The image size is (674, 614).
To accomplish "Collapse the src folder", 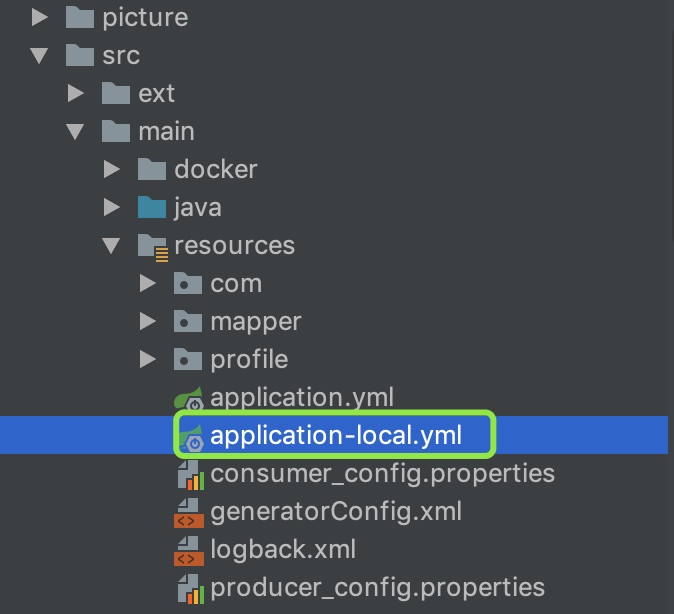I will [39, 56].
